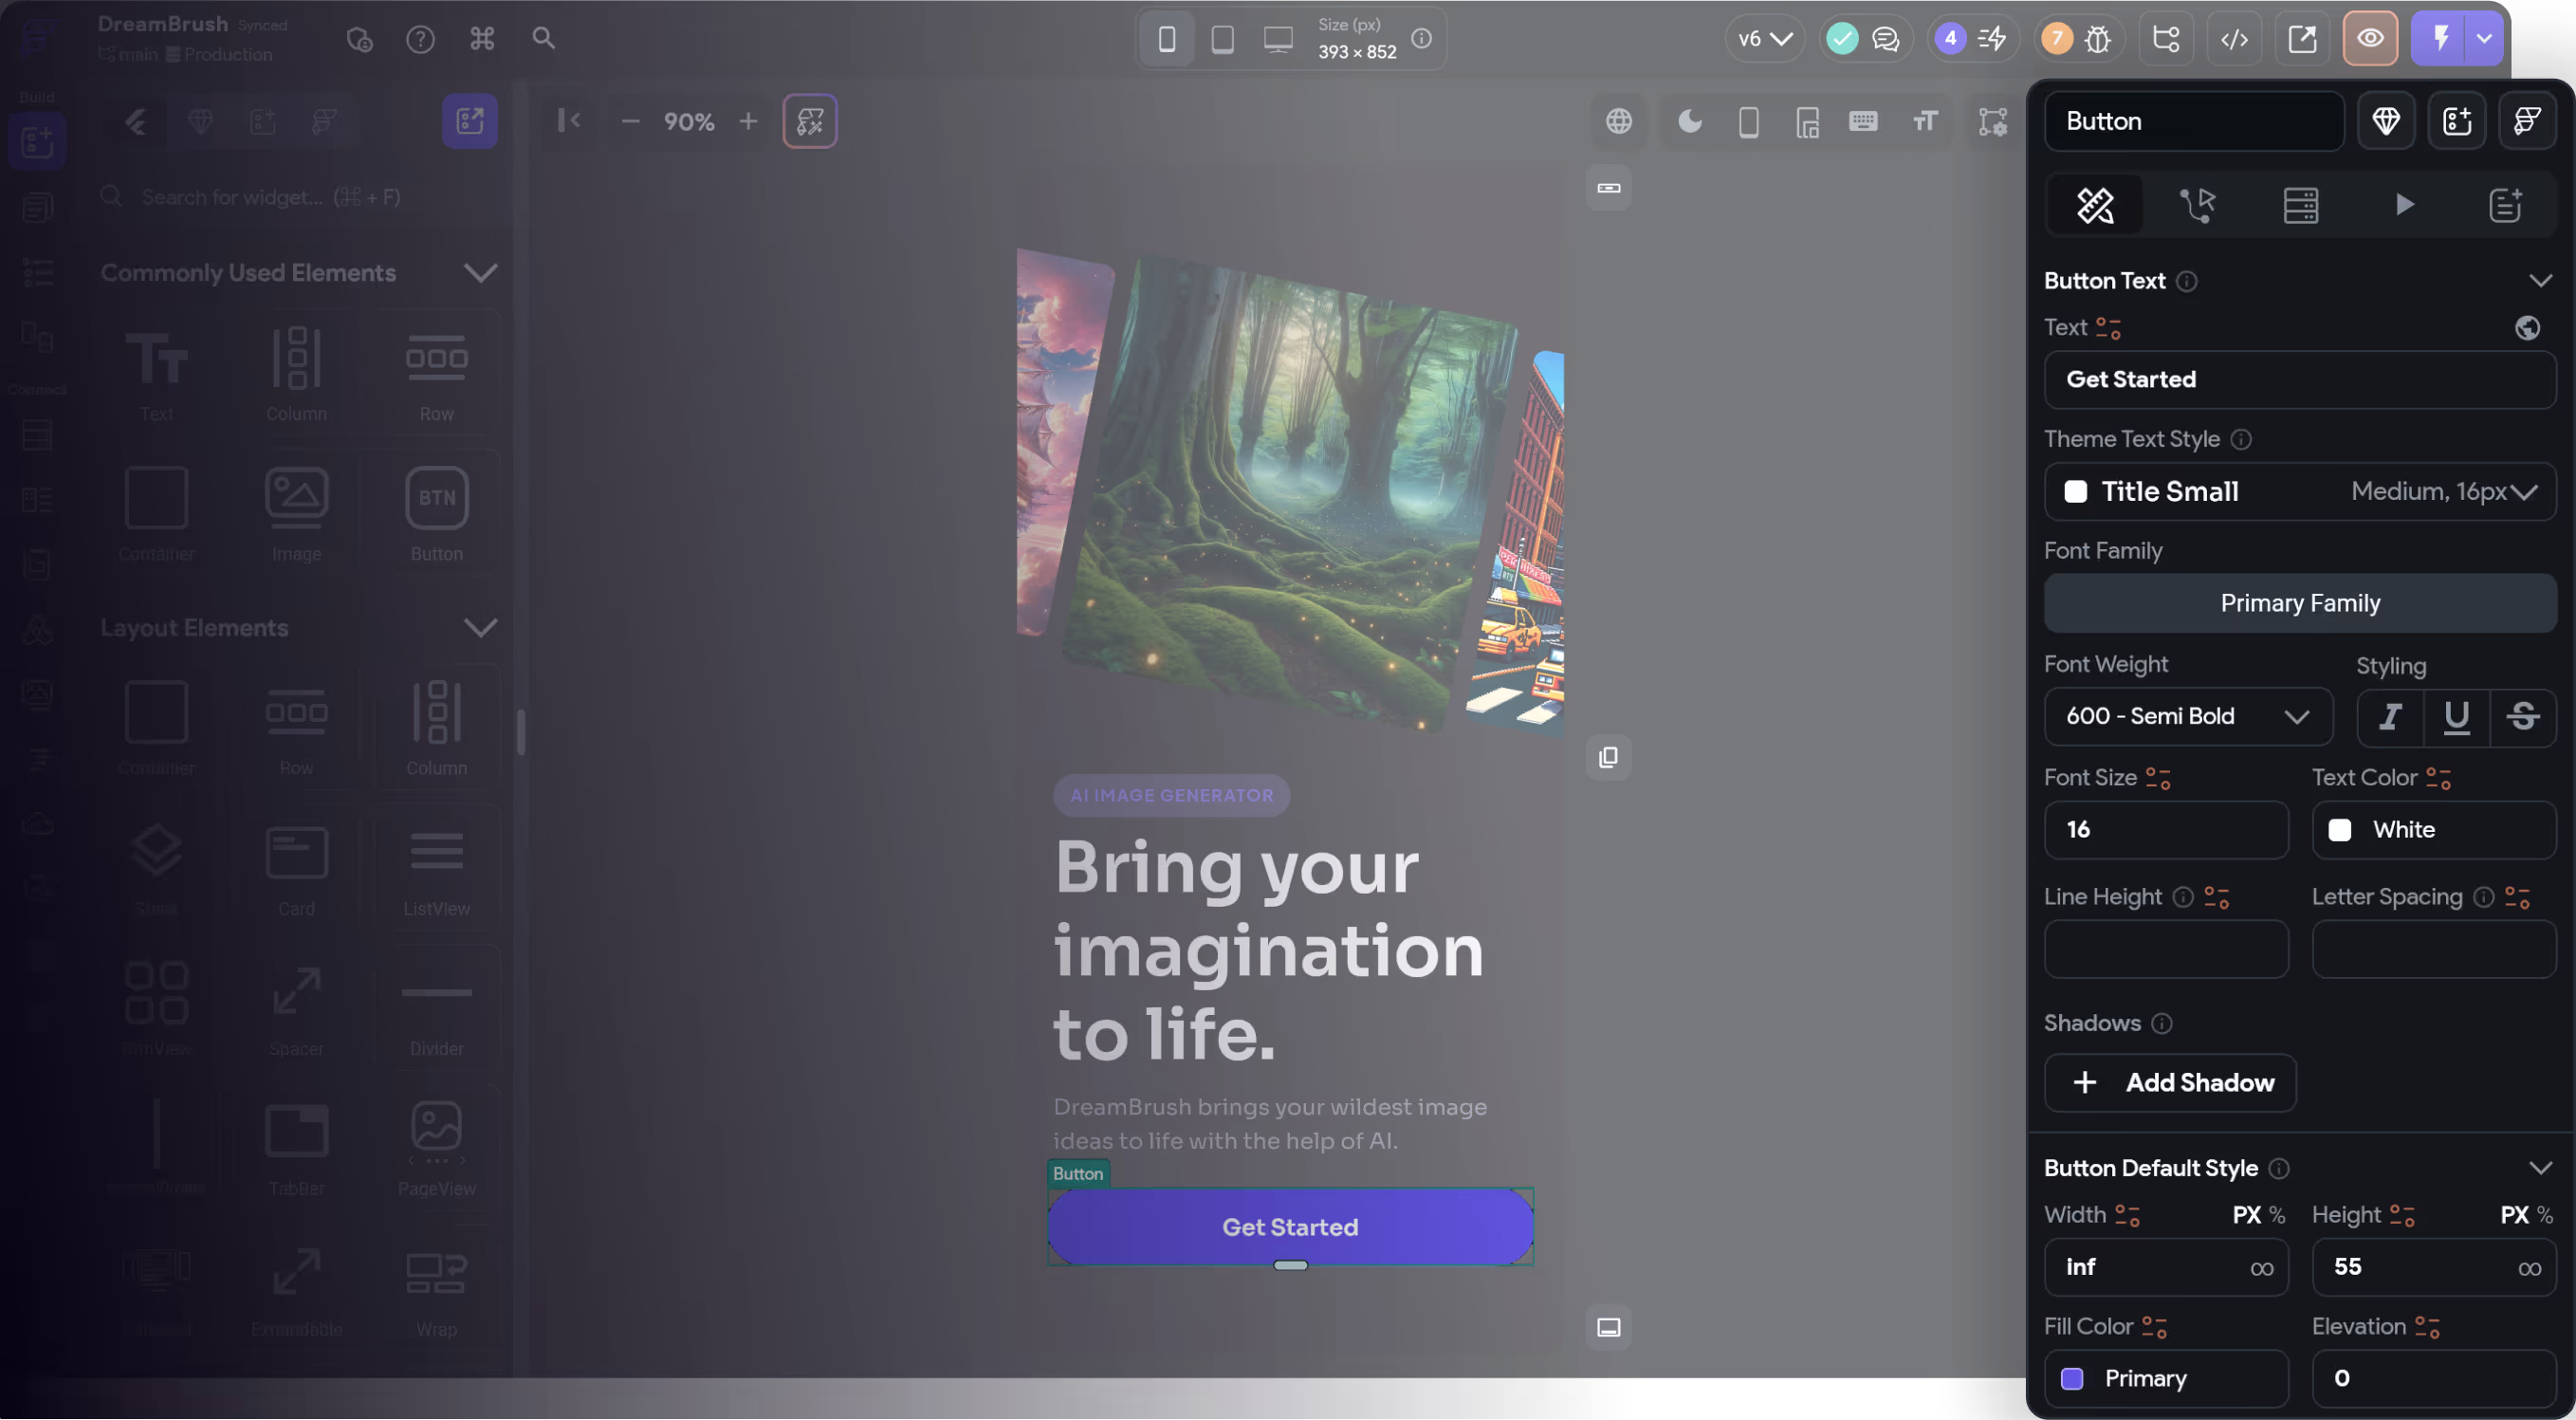Click the Font Size field showing 16
Viewport: 2576px width, 1420px height.
pos(2166,830)
